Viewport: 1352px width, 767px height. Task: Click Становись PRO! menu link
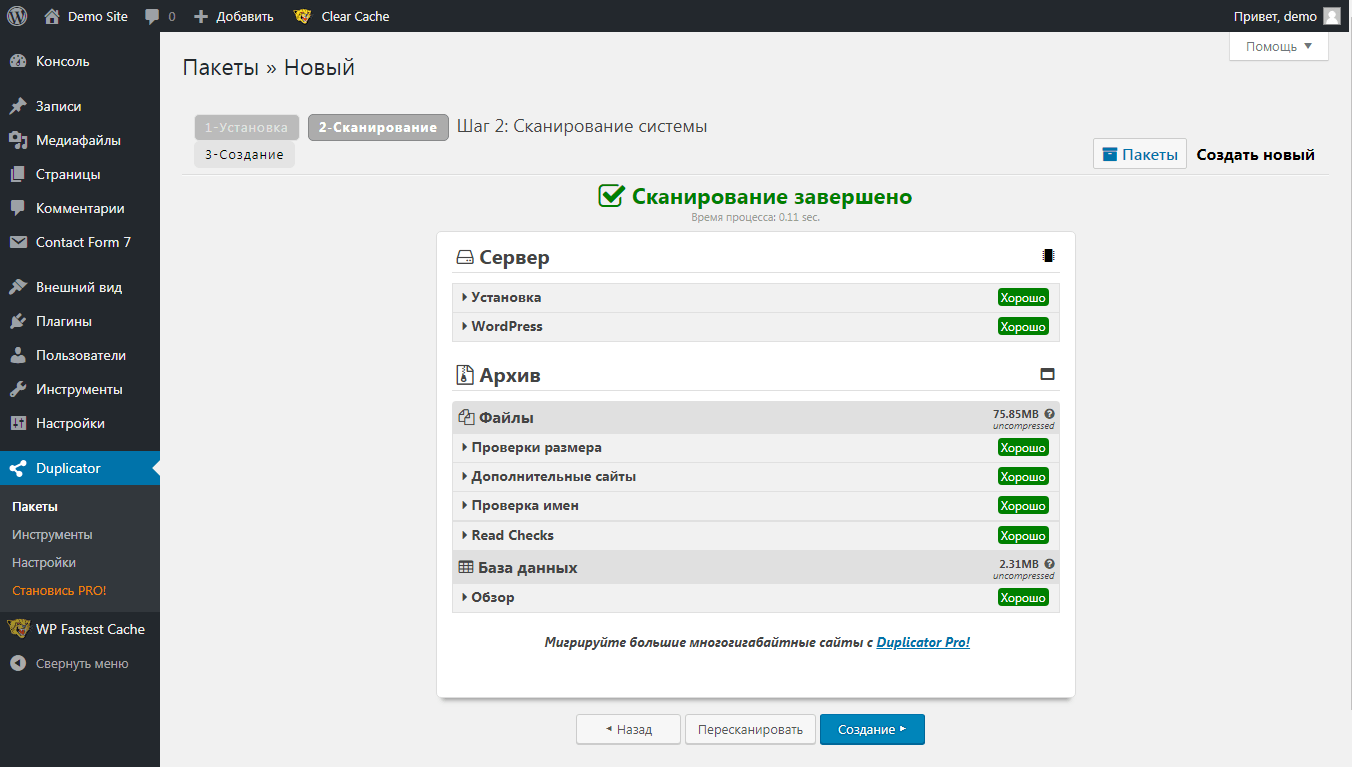click(59, 590)
